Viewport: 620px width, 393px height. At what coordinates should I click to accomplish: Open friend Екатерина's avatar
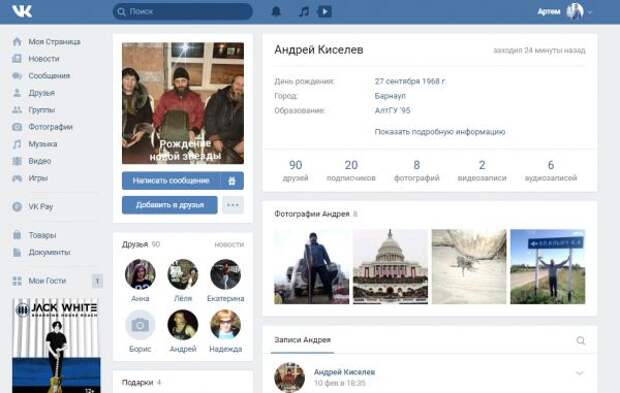point(225,274)
